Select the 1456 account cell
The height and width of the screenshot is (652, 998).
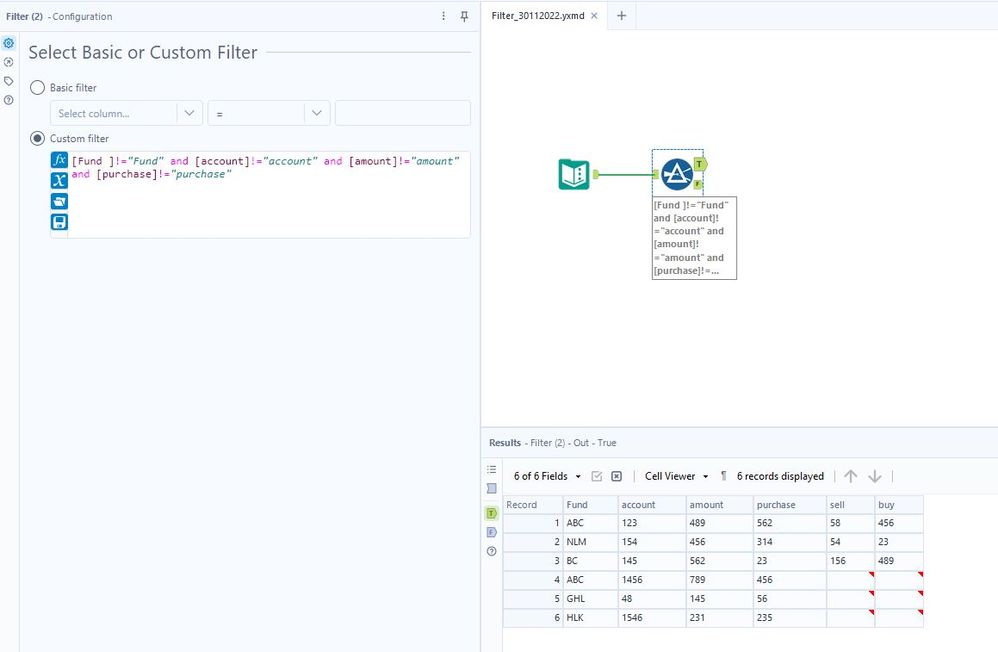(x=652, y=580)
